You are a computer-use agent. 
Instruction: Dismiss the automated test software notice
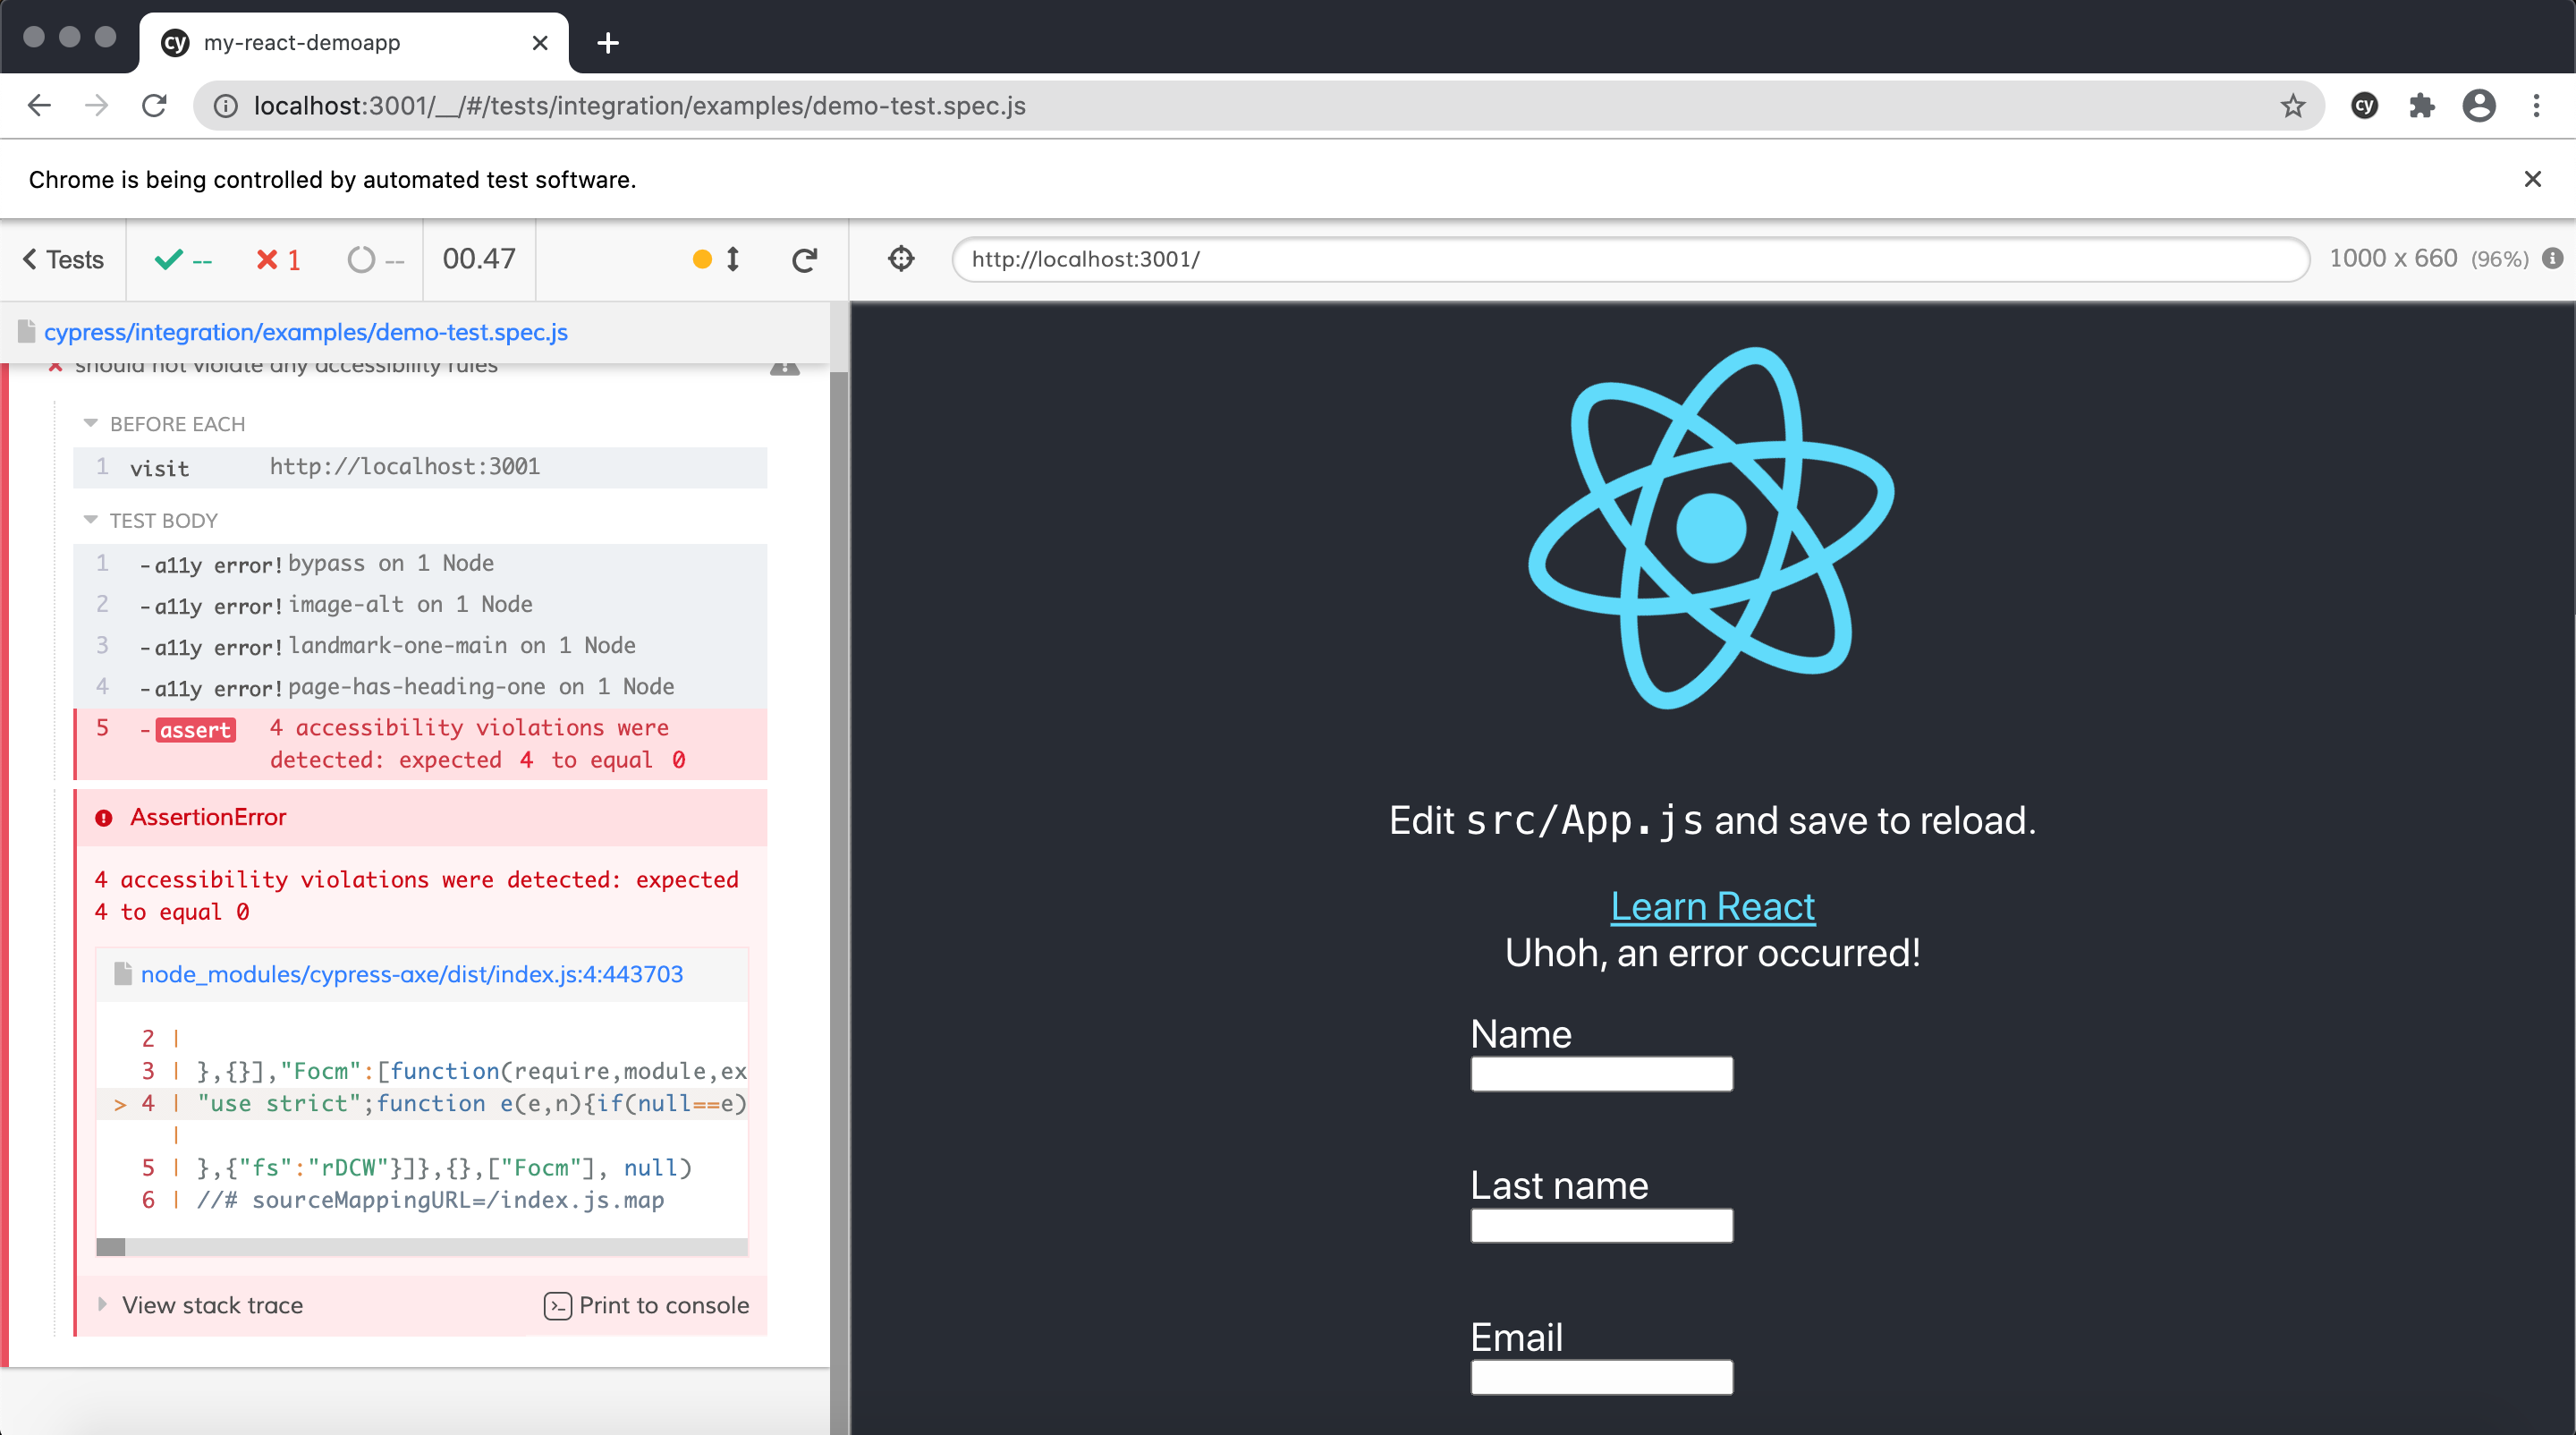coord(2532,179)
